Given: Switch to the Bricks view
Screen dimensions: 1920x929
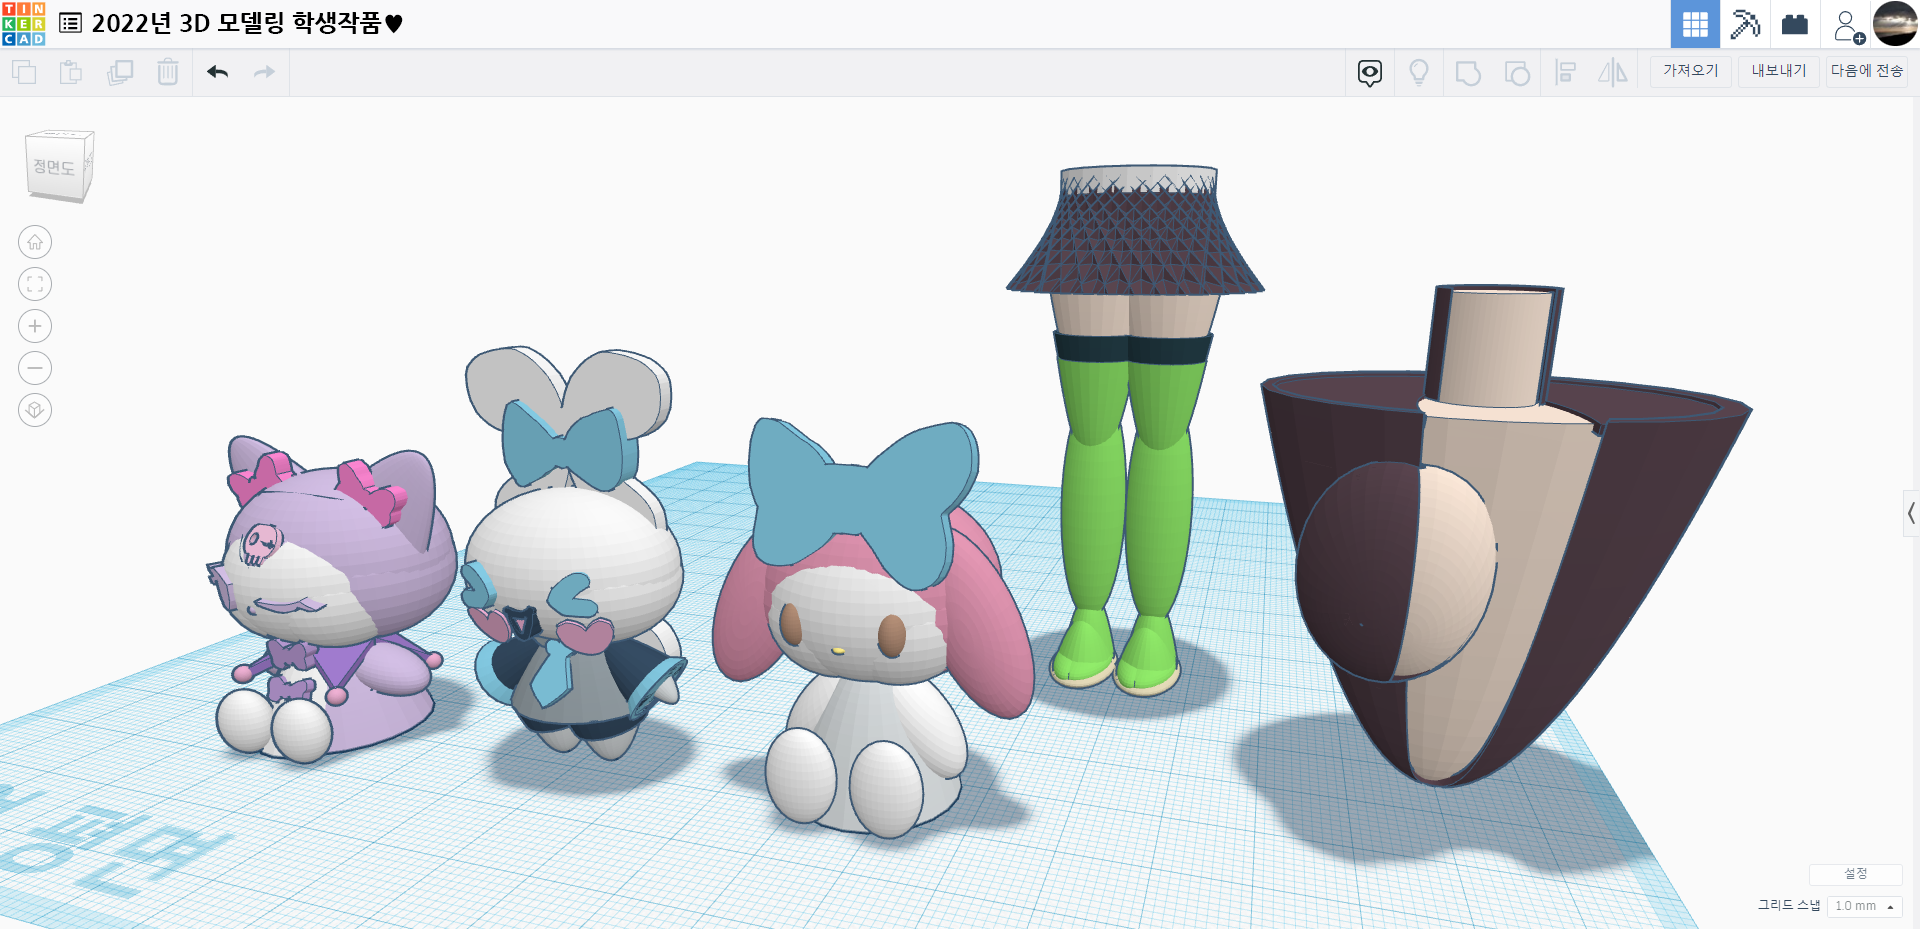Looking at the screenshot, I should [x=1795, y=24].
